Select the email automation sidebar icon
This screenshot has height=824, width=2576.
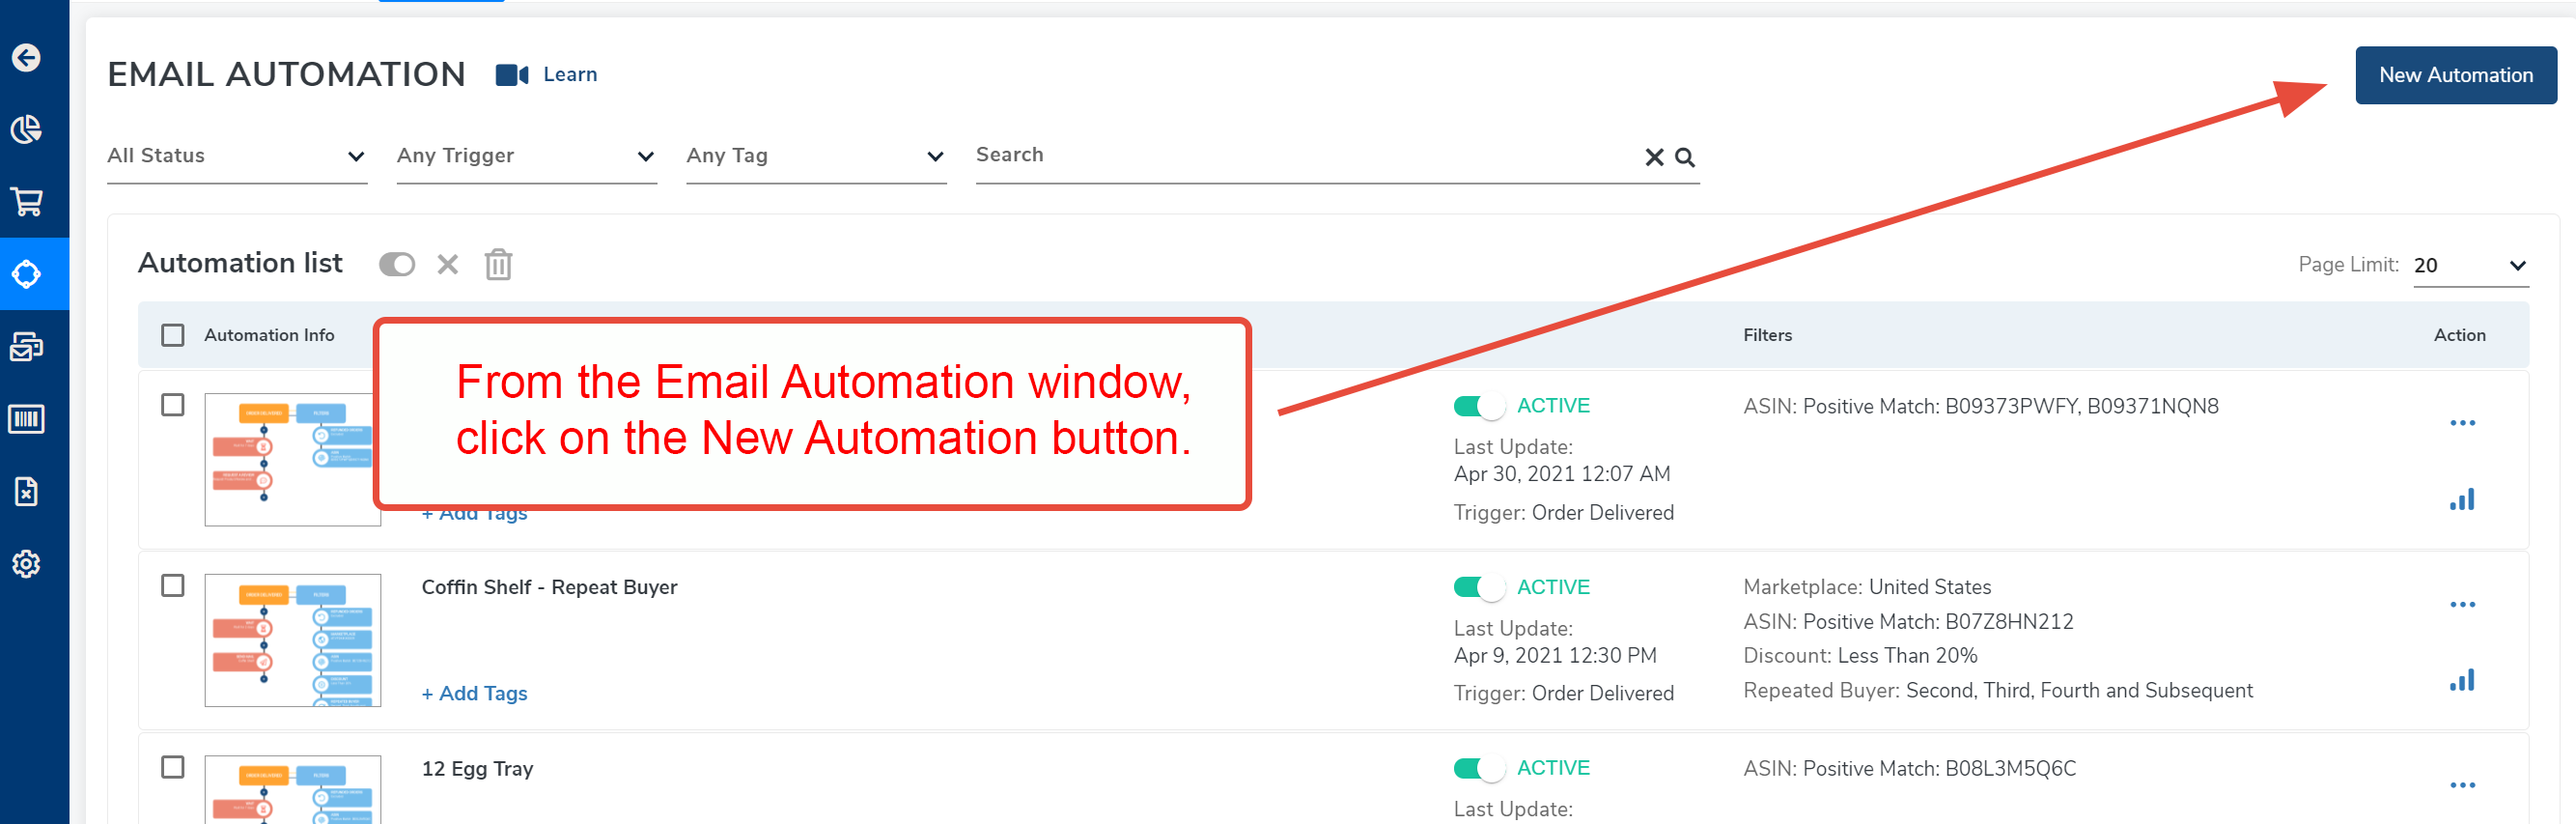point(27,274)
